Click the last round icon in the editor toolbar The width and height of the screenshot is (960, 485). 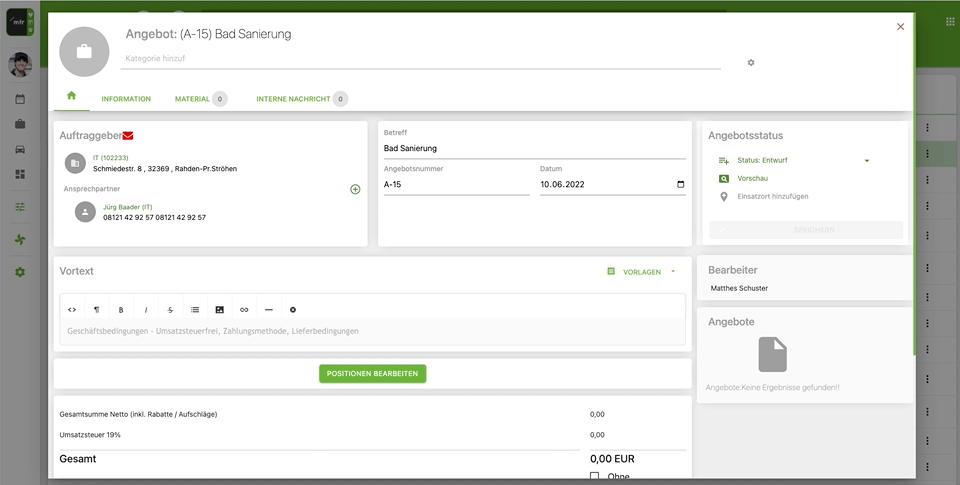pyautogui.click(x=293, y=310)
